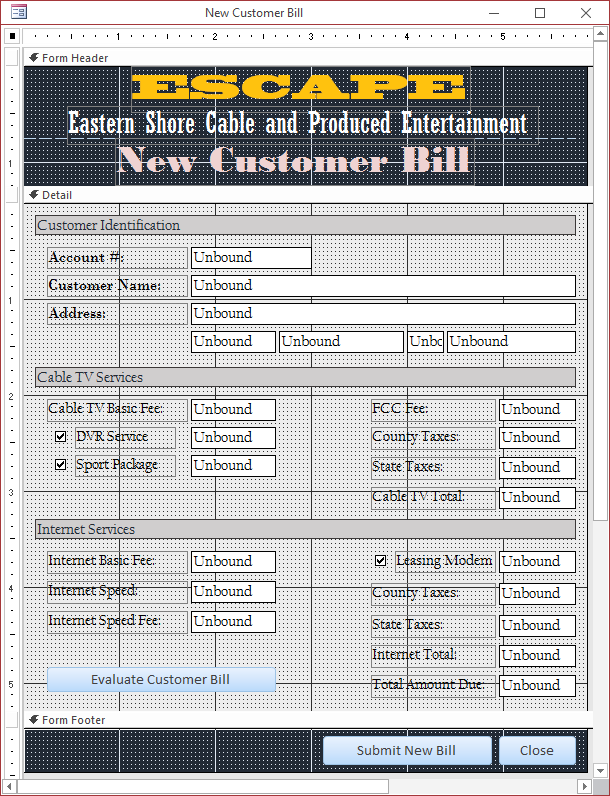Select the New Customer Bill header label

coord(294,161)
